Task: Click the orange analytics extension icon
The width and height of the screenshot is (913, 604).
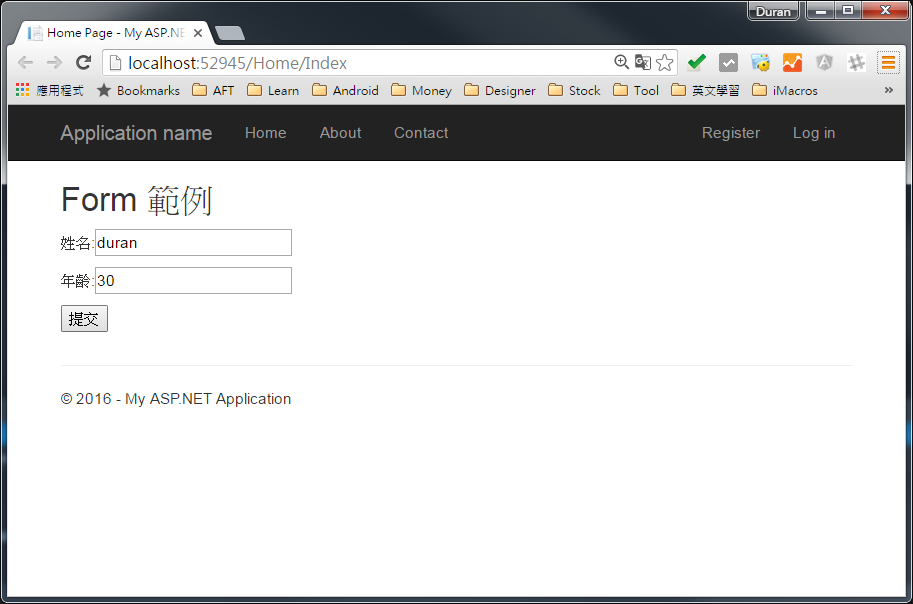Action: tap(792, 62)
